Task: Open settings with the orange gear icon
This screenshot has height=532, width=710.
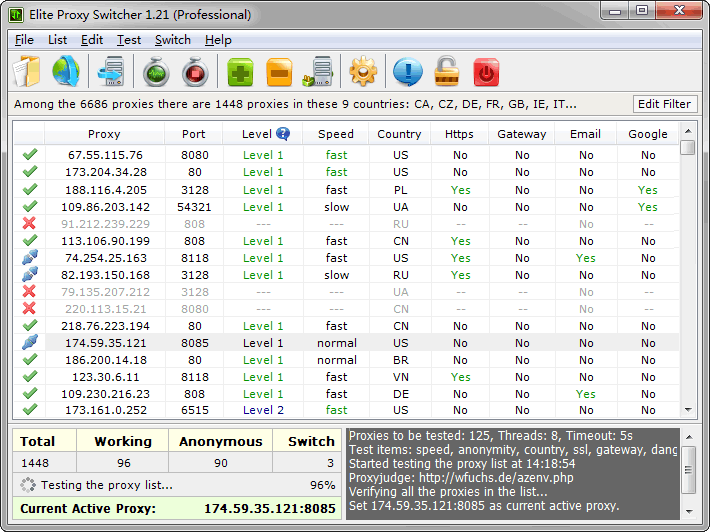Action: point(363,72)
